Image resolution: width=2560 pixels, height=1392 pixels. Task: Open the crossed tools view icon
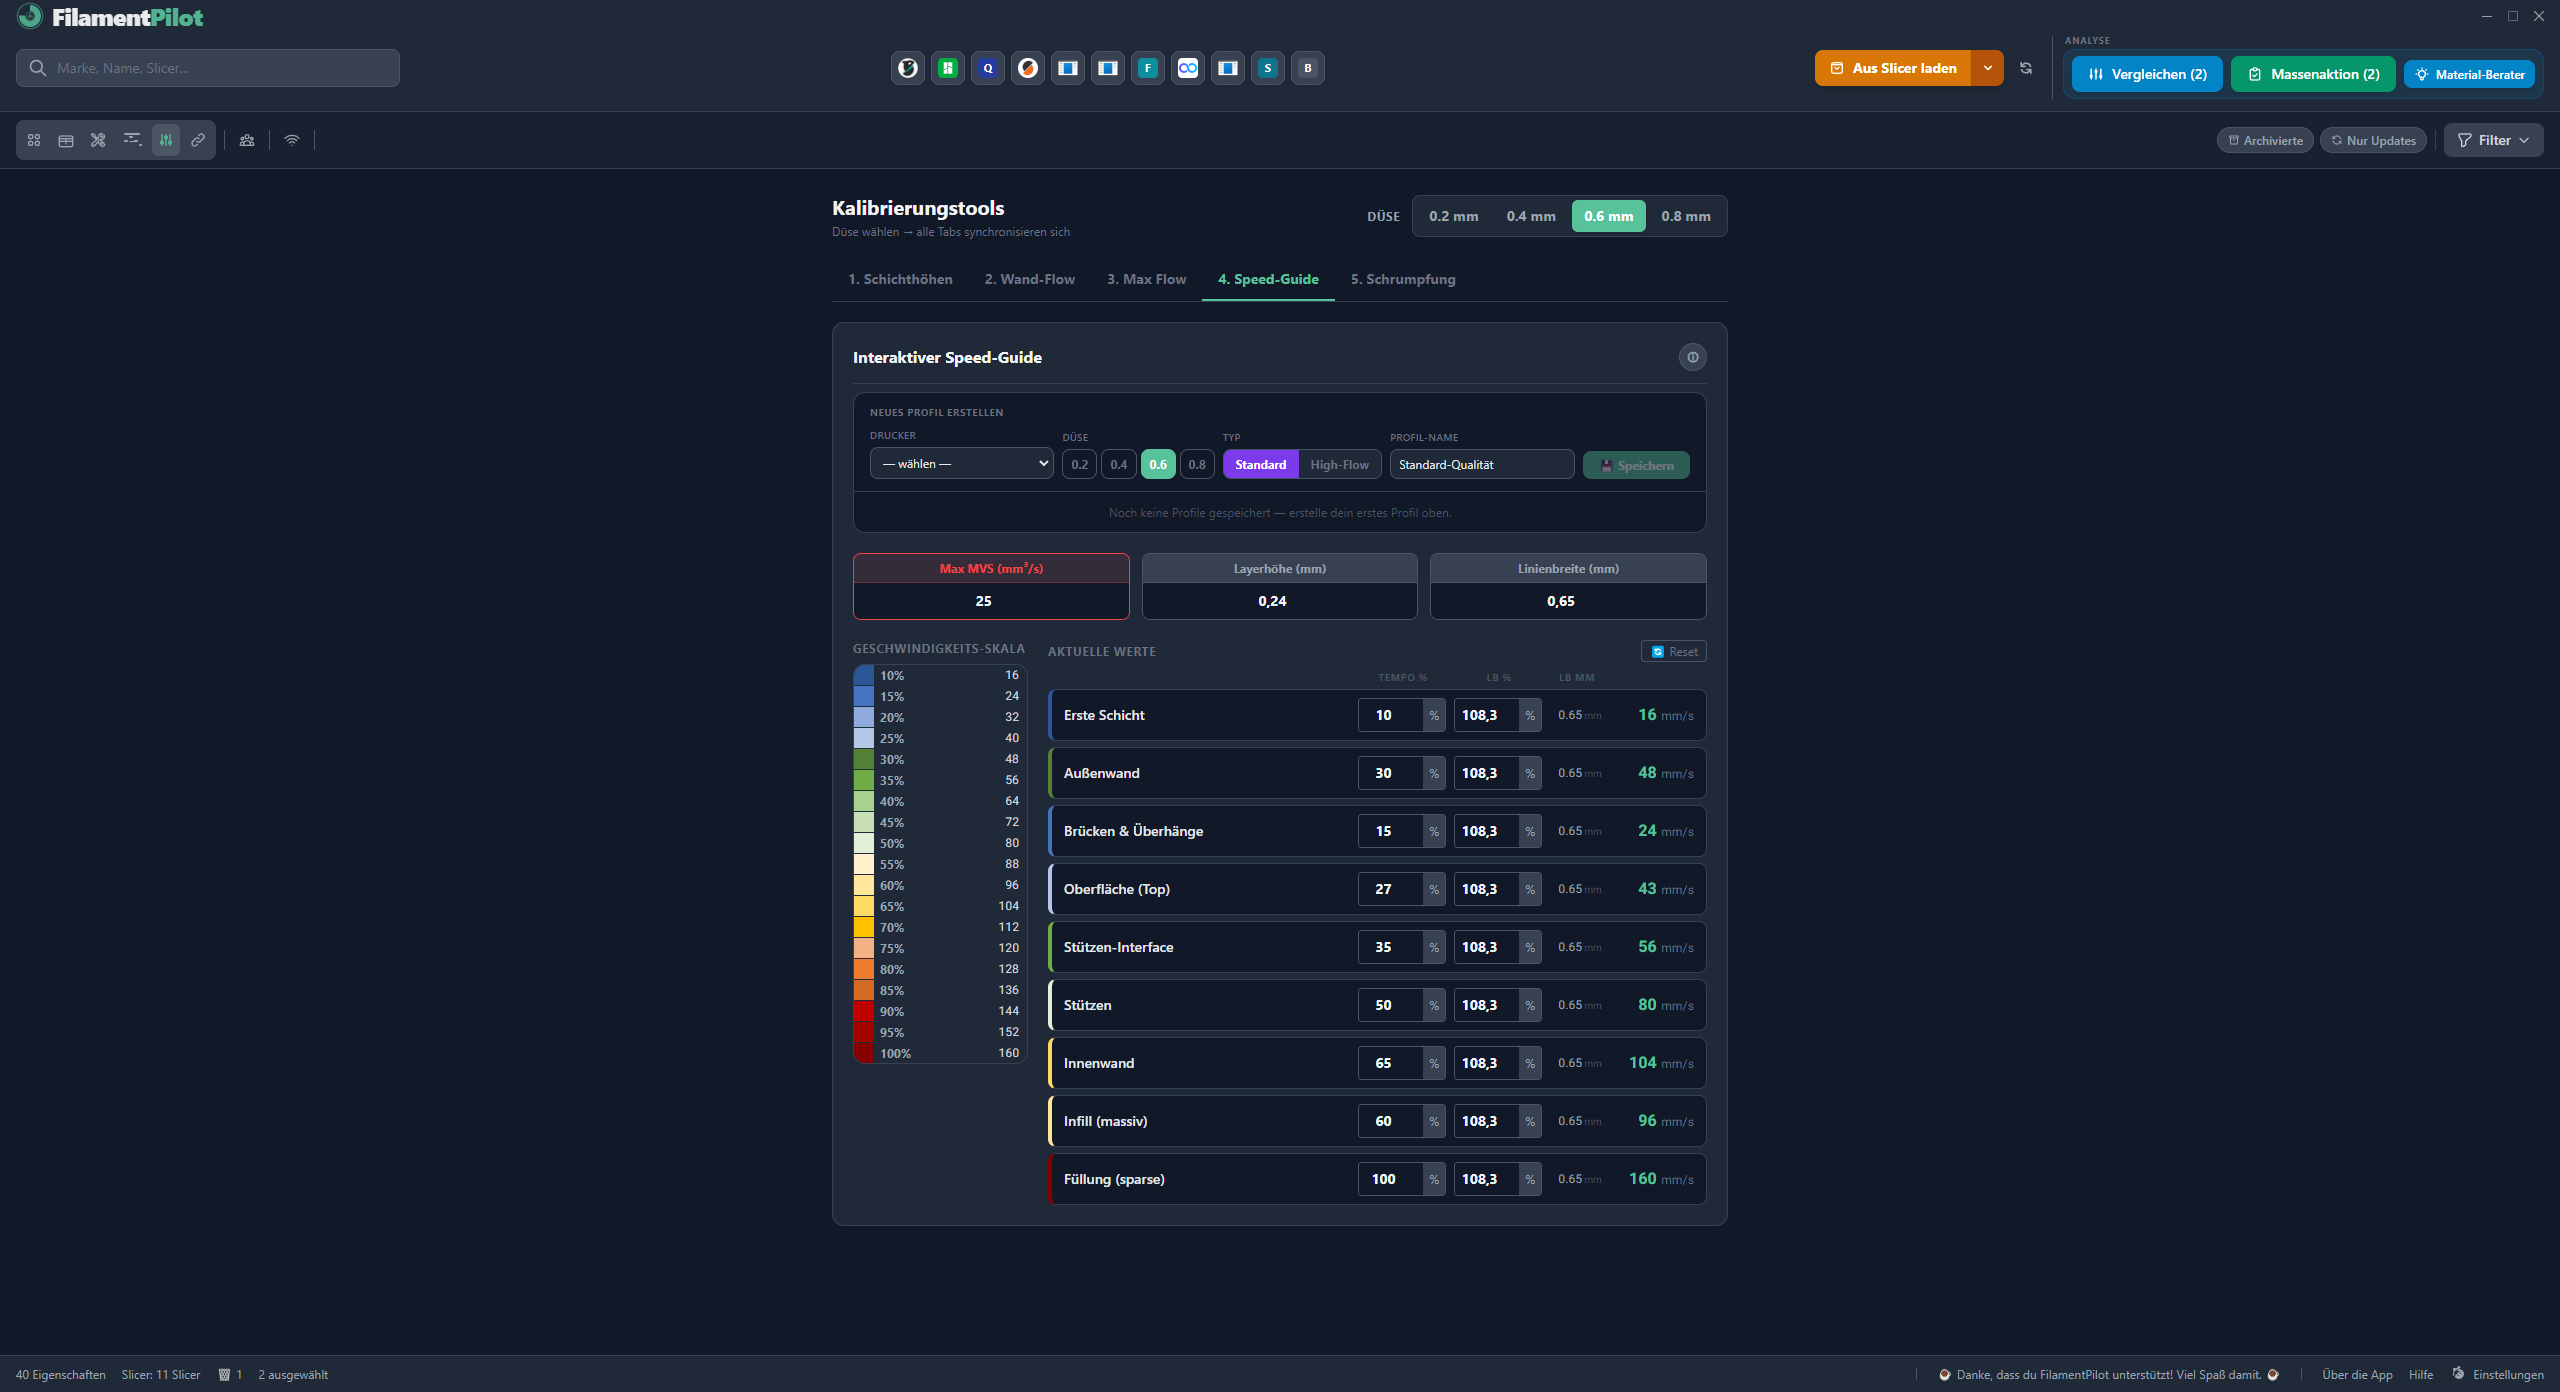[x=98, y=140]
